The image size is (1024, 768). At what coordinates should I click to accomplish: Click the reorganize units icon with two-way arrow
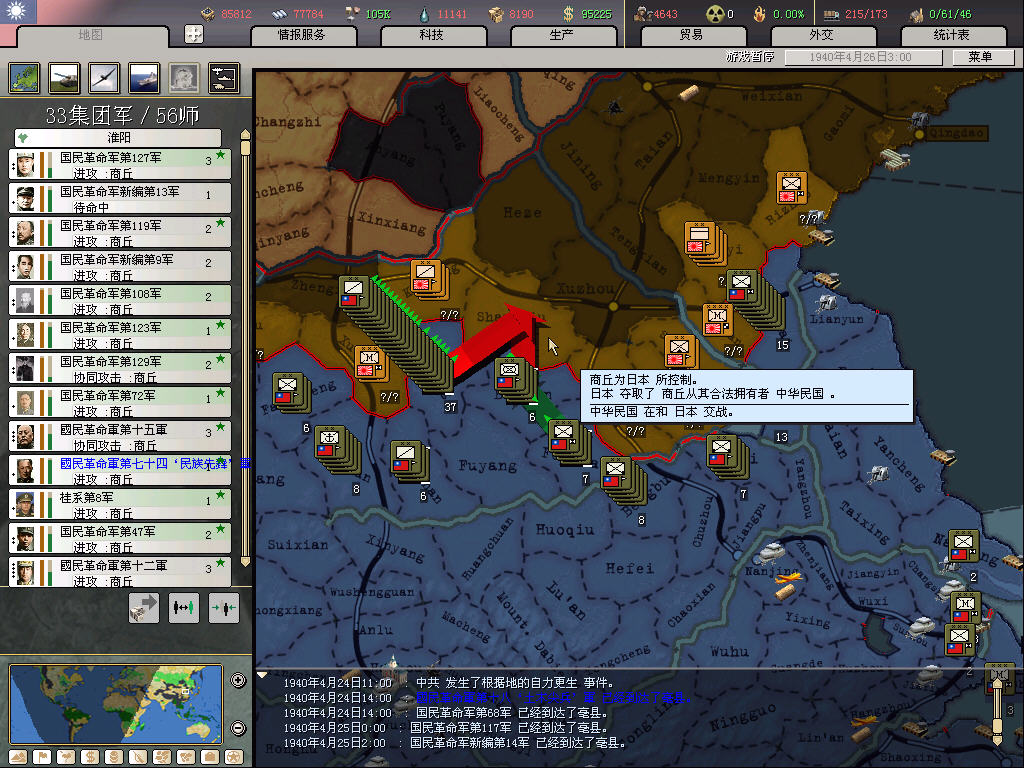[x=184, y=608]
